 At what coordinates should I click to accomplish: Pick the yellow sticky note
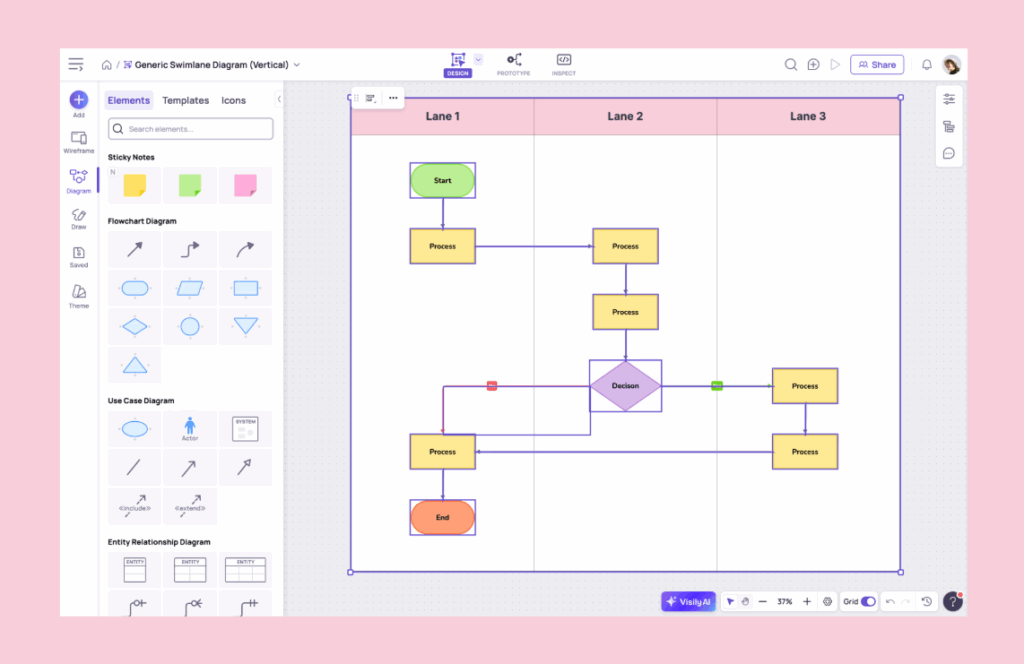pos(135,185)
